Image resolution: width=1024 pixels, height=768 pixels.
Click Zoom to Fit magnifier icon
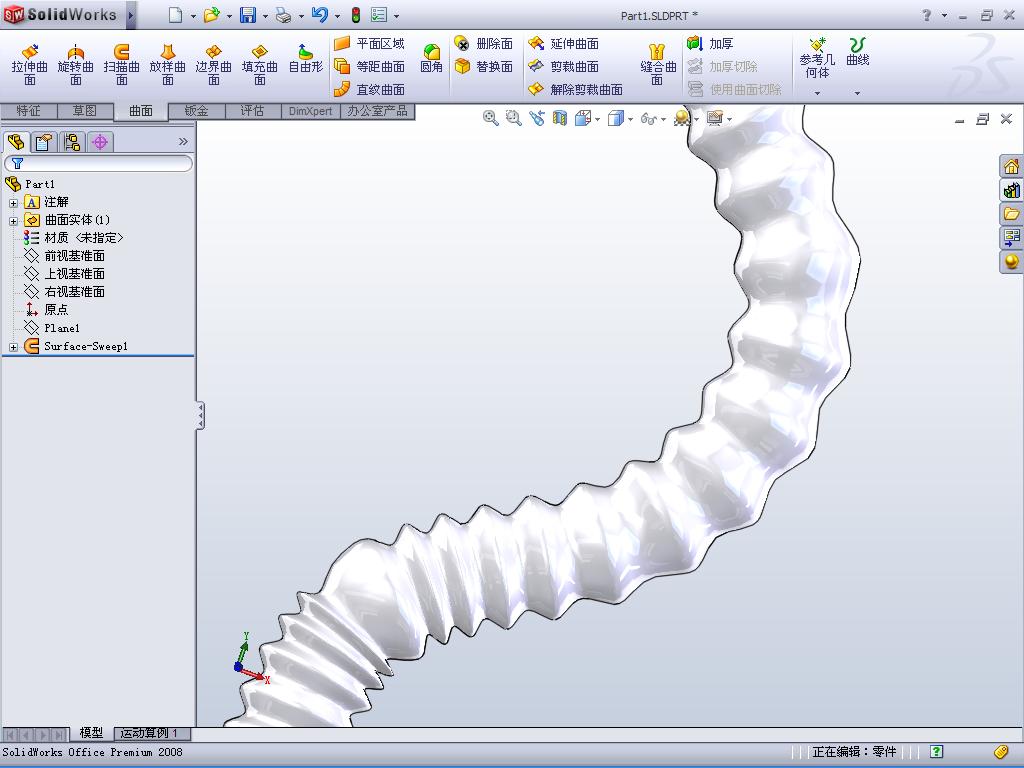(490, 118)
